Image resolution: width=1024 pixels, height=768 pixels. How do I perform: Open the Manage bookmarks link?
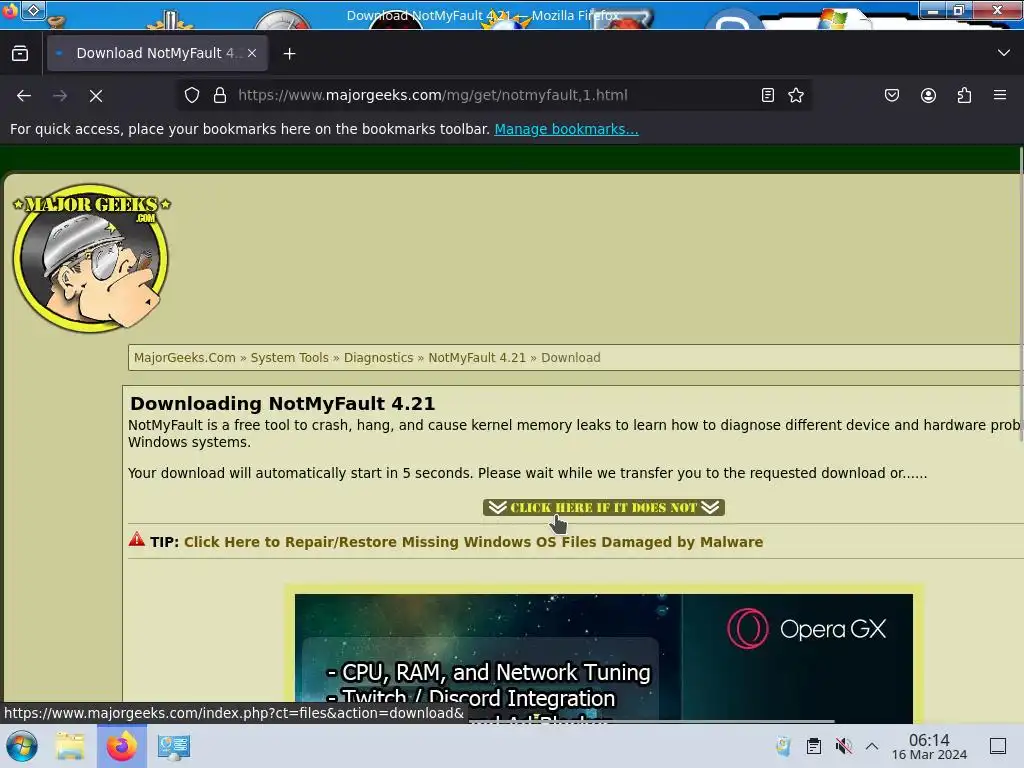566,129
